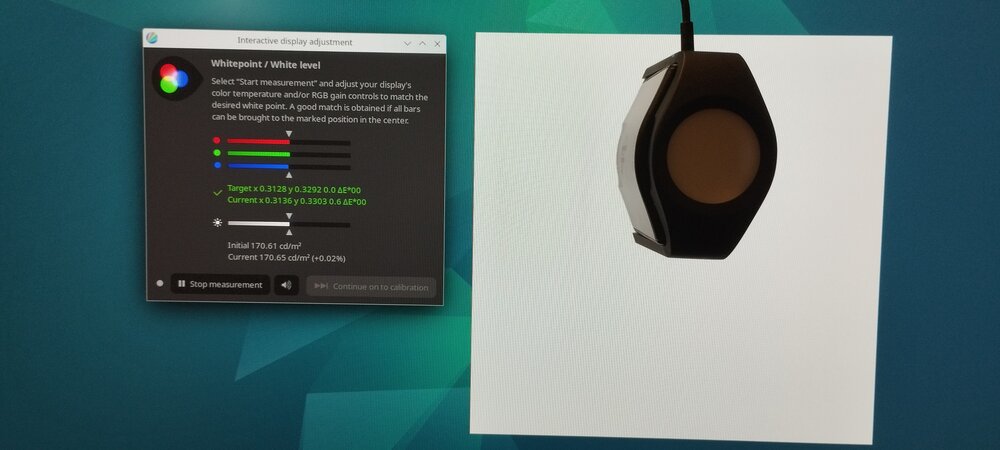This screenshot has height=450, width=1000.
Task: Click the red gain level bar
Action: point(289,142)
